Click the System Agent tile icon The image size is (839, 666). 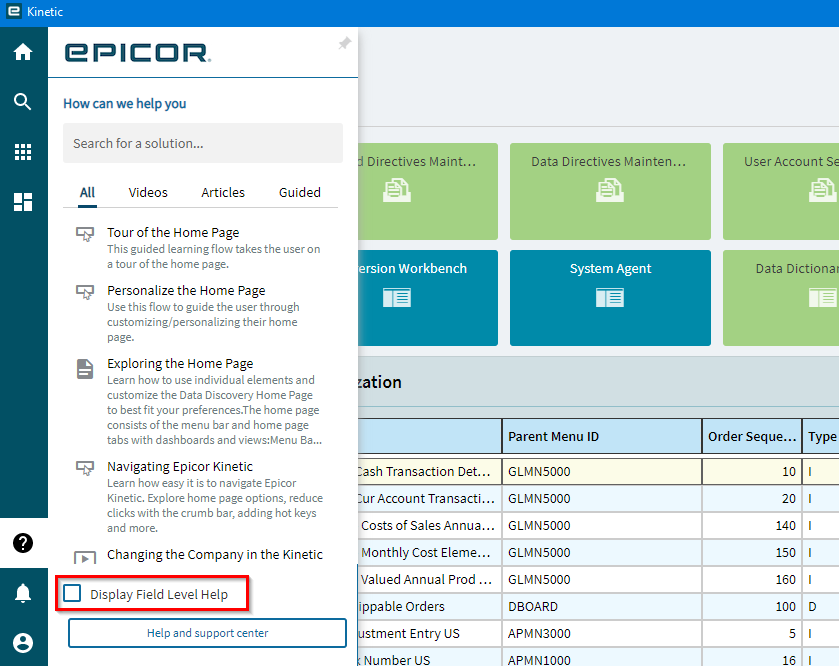(x=610, y=297)
